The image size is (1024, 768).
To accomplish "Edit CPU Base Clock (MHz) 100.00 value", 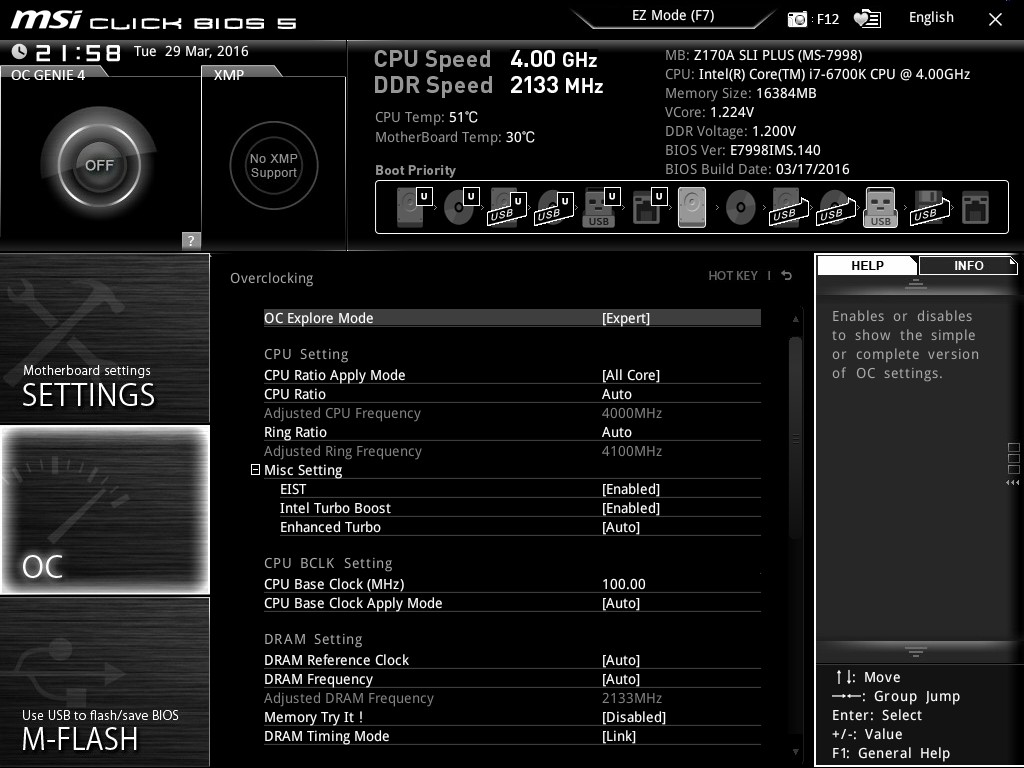I will 512,584.
